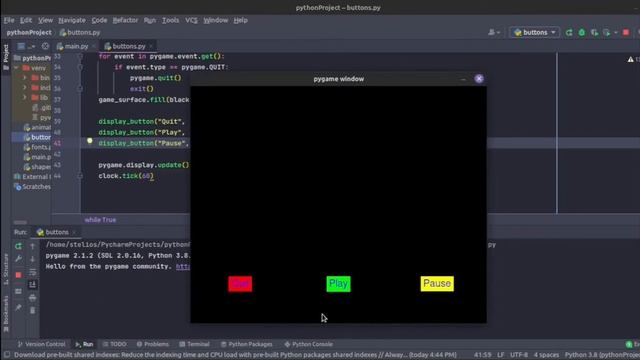Click the while True breadcrumb below editor
This screenshot has height=360, width=640.
pos(100,220)
